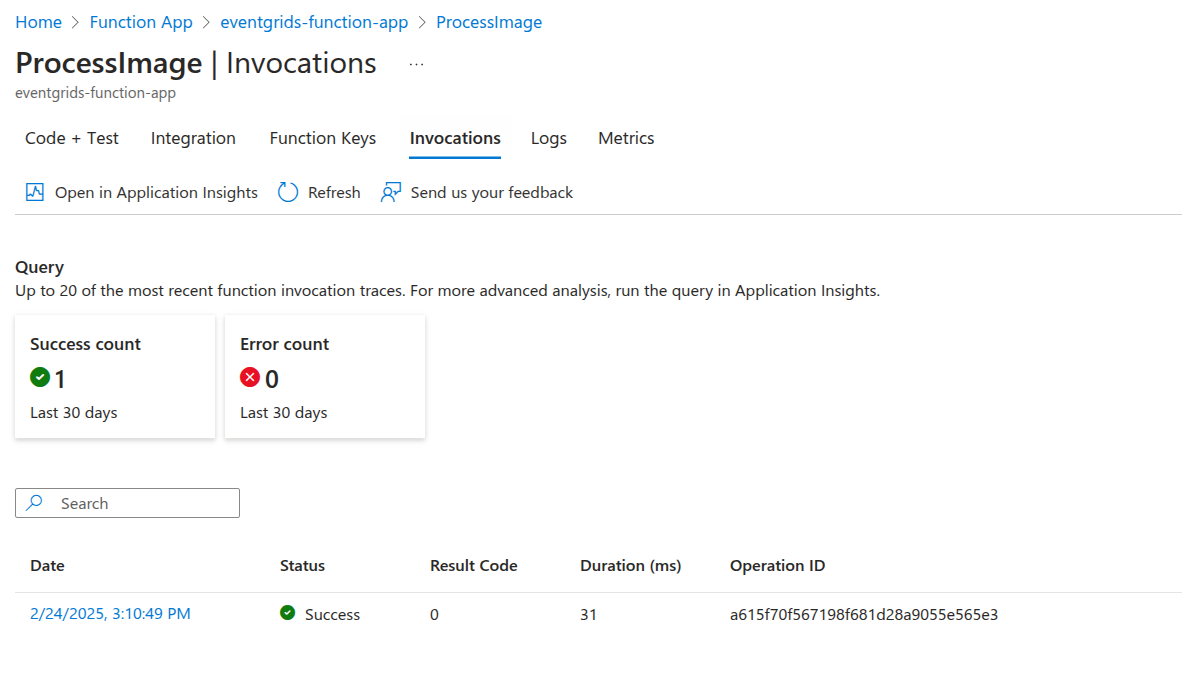Click the Success count summary card
Screen dimensions: 1182x678
point(115,377)
